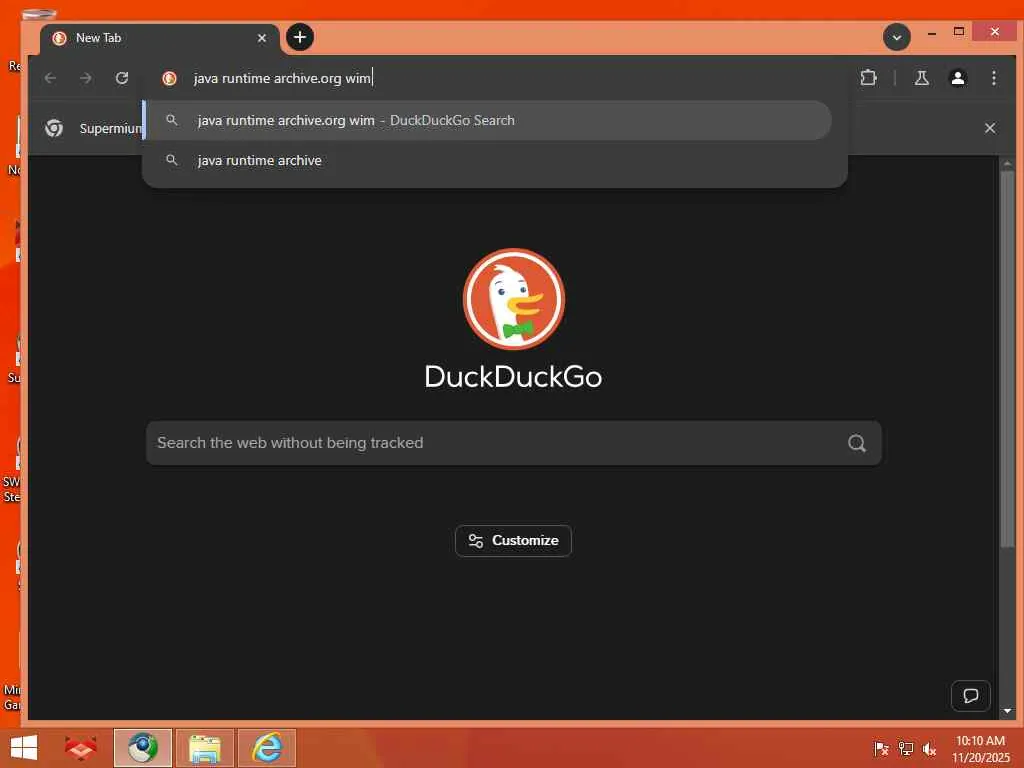Open the network tray icon

(x=905, y=748)
